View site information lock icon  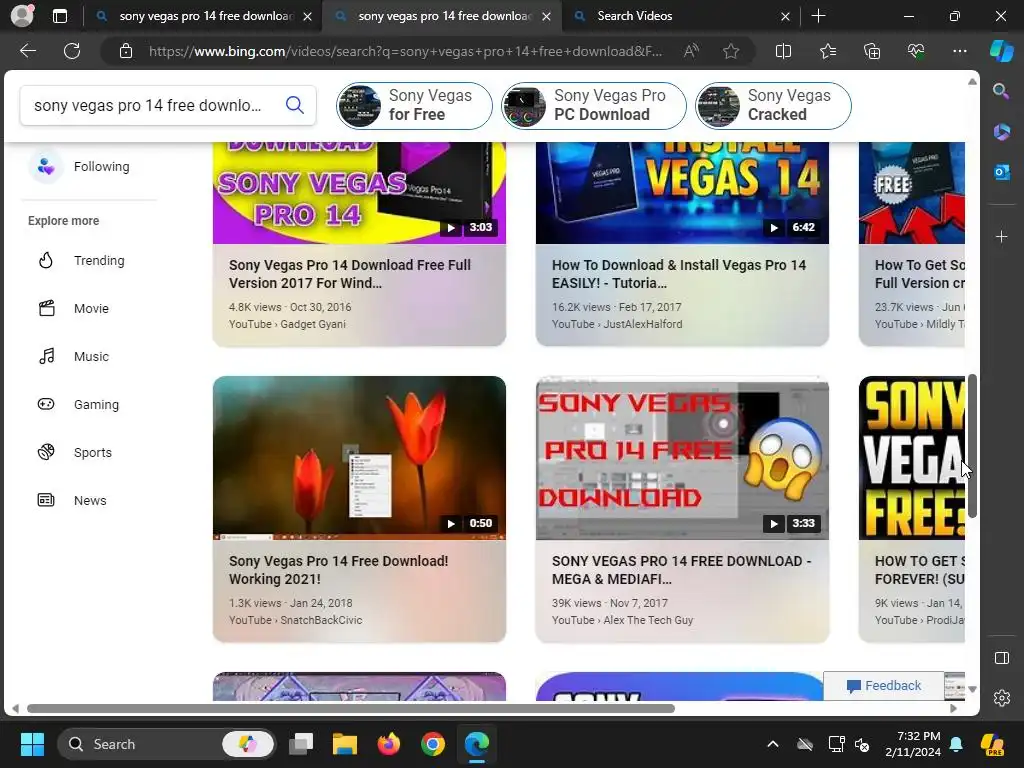pyautogui.click(x=126, y=51)
